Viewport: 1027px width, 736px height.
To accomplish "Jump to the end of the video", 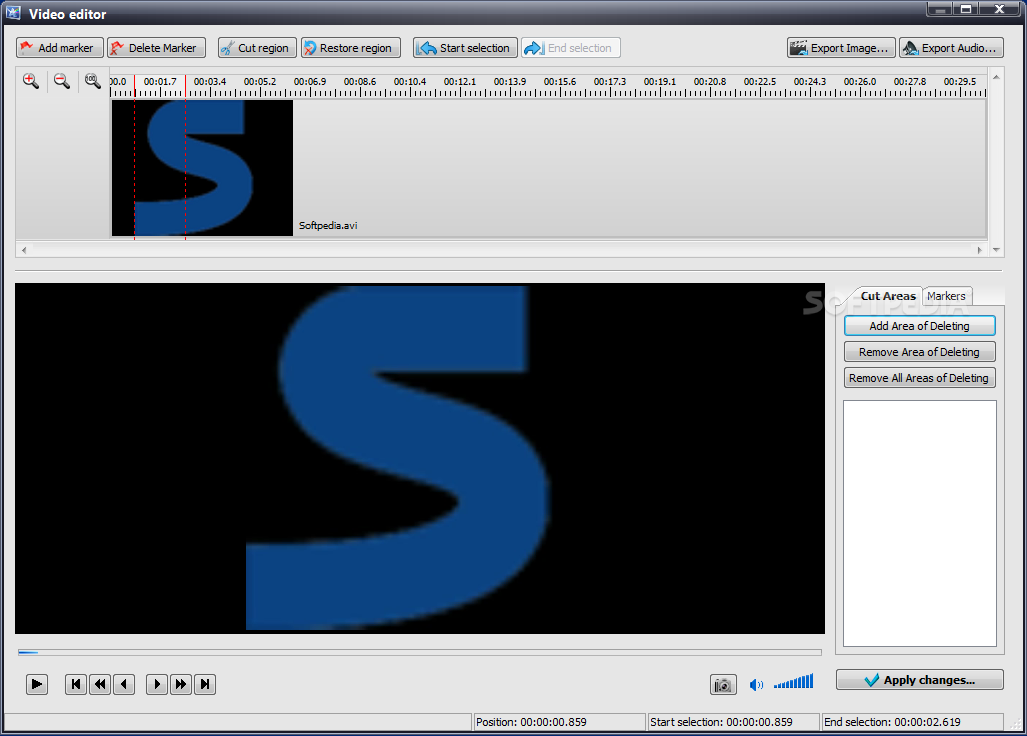I will pyautogui.click(x=205, y=684).
